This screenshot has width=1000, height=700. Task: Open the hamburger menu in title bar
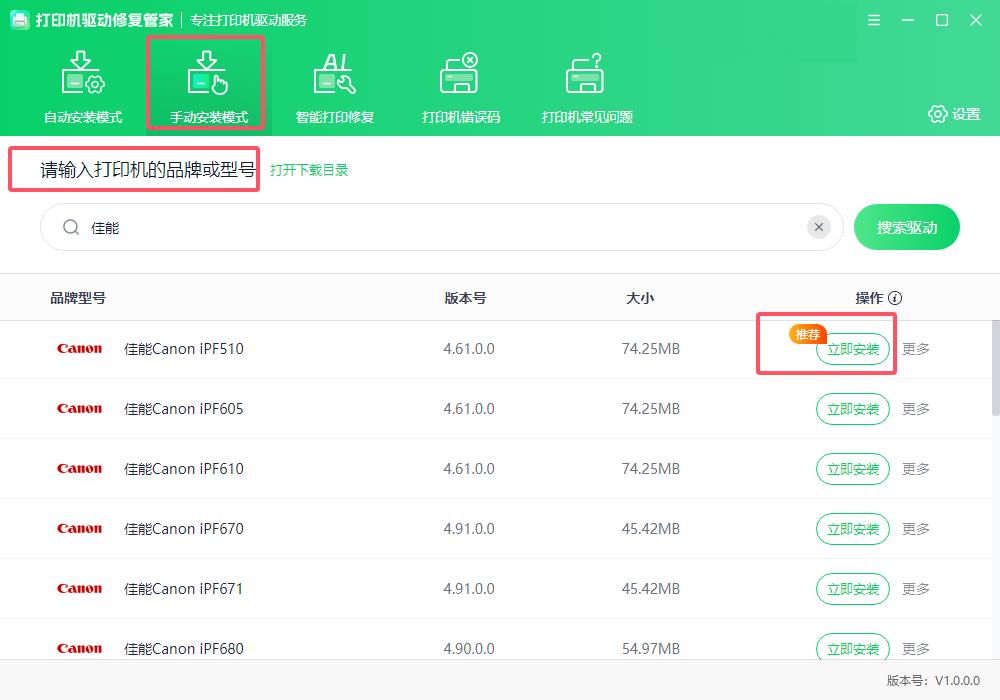(x=874, y=20)
